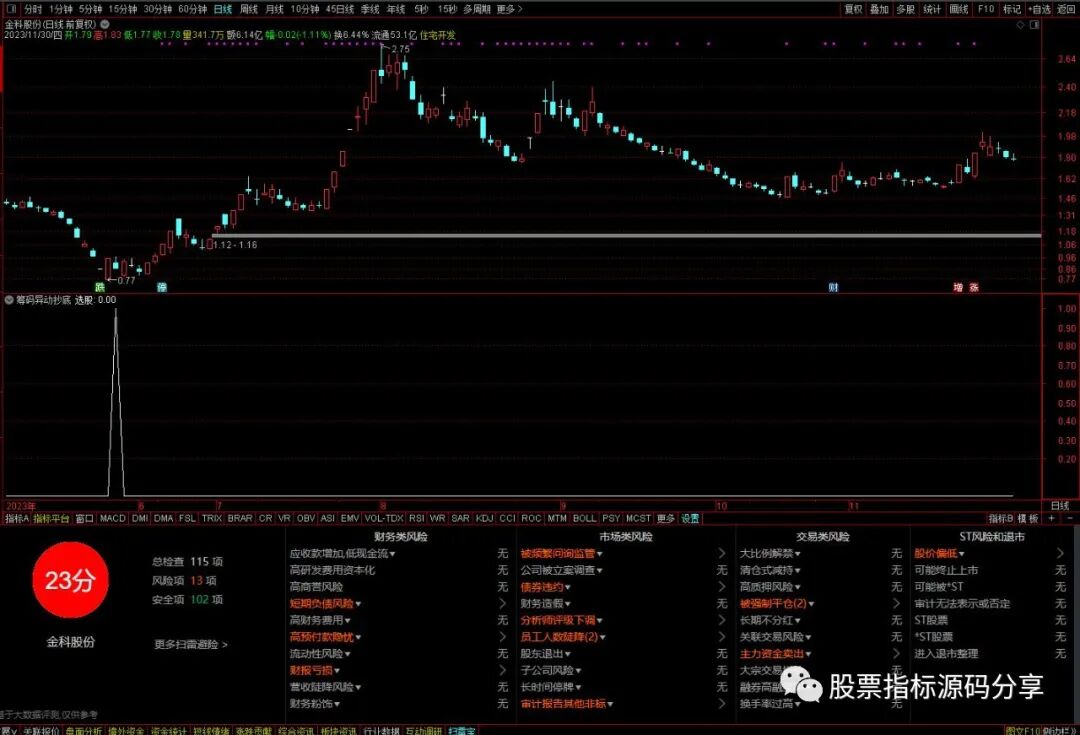This screenshot has height=735, width=1080.
Task: Open arrow beside 审计报告其他非标
Action: (x=721, y=703)
